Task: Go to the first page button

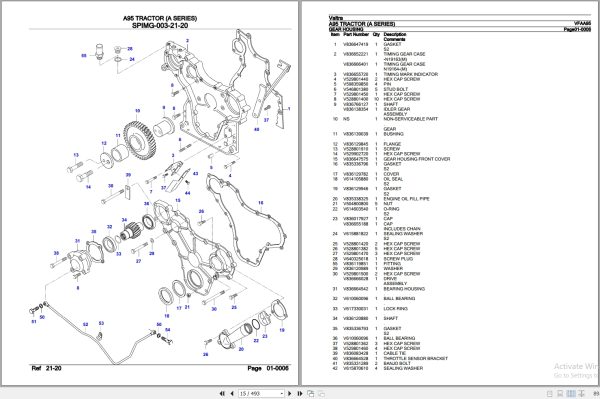Action: 222,393
